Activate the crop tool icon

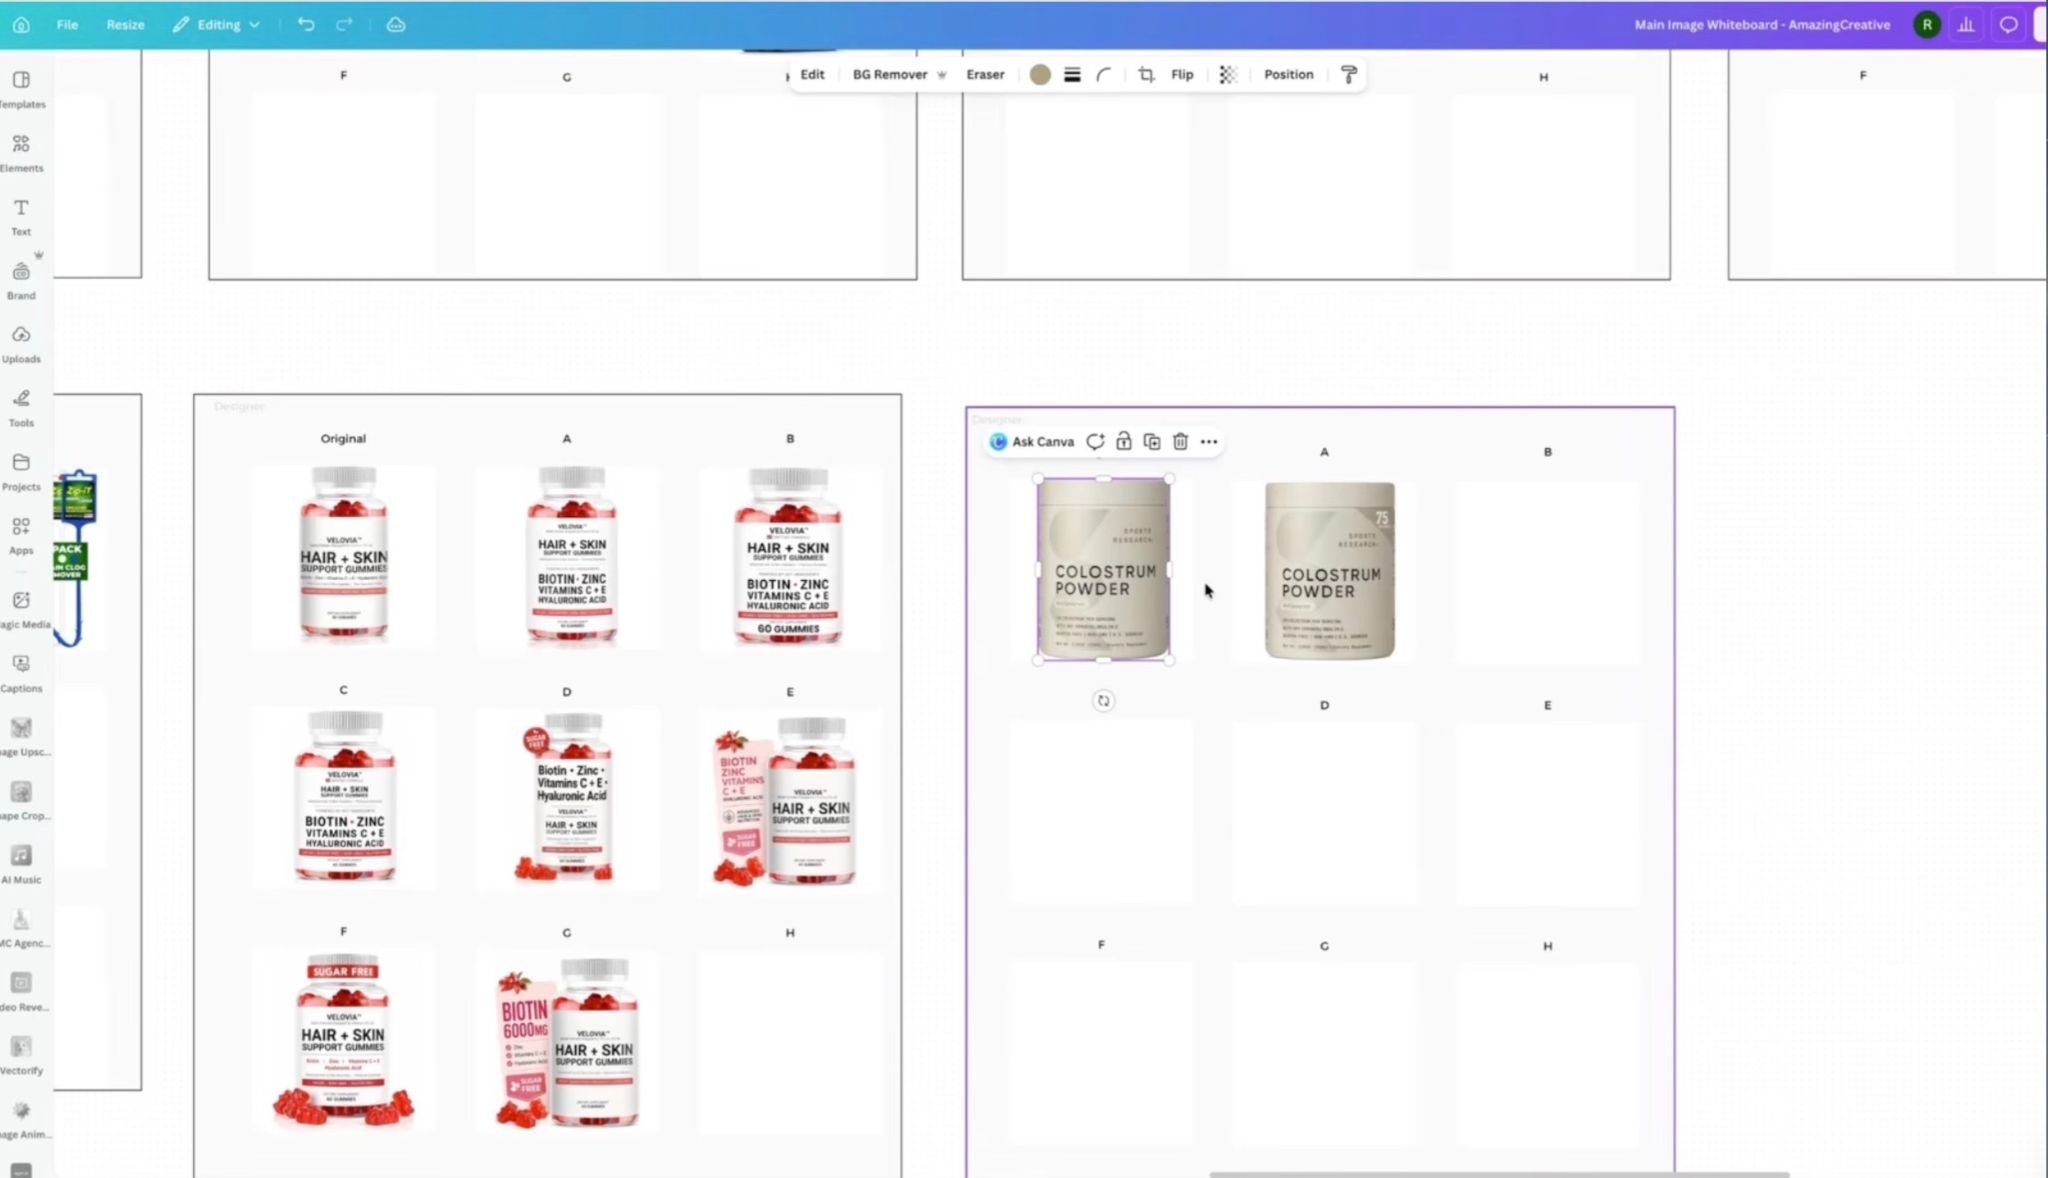click(1146, 75)
